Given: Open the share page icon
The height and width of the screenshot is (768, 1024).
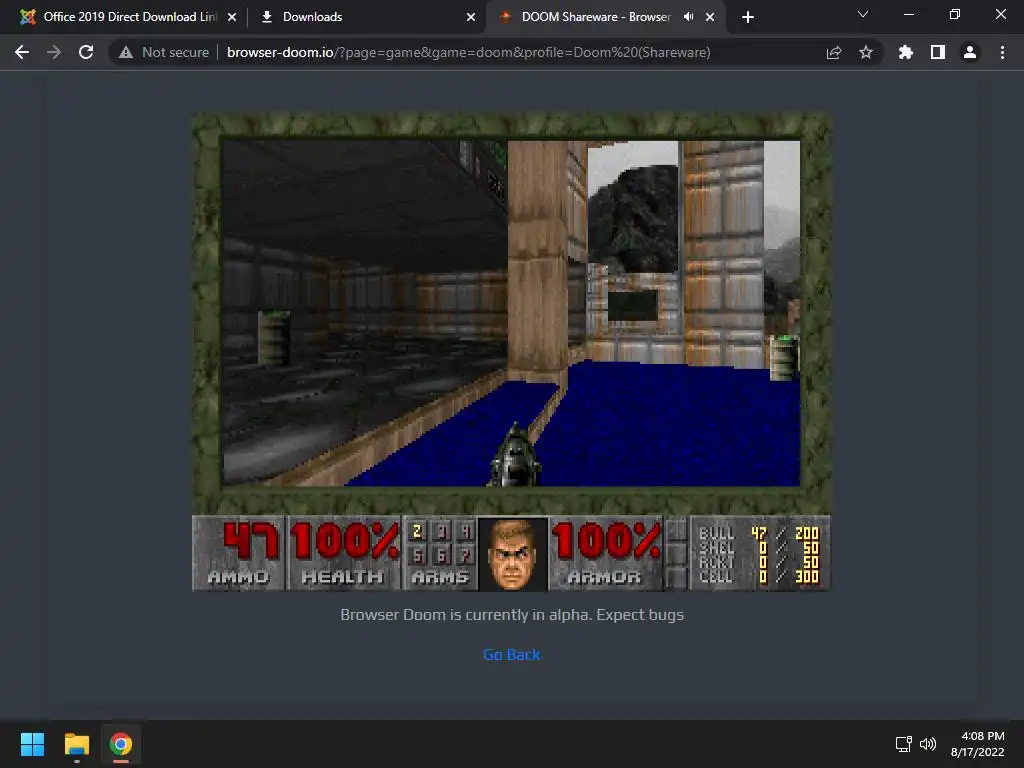Looking at the screenshot, I should pyautogui.click(x=834, y=52).
